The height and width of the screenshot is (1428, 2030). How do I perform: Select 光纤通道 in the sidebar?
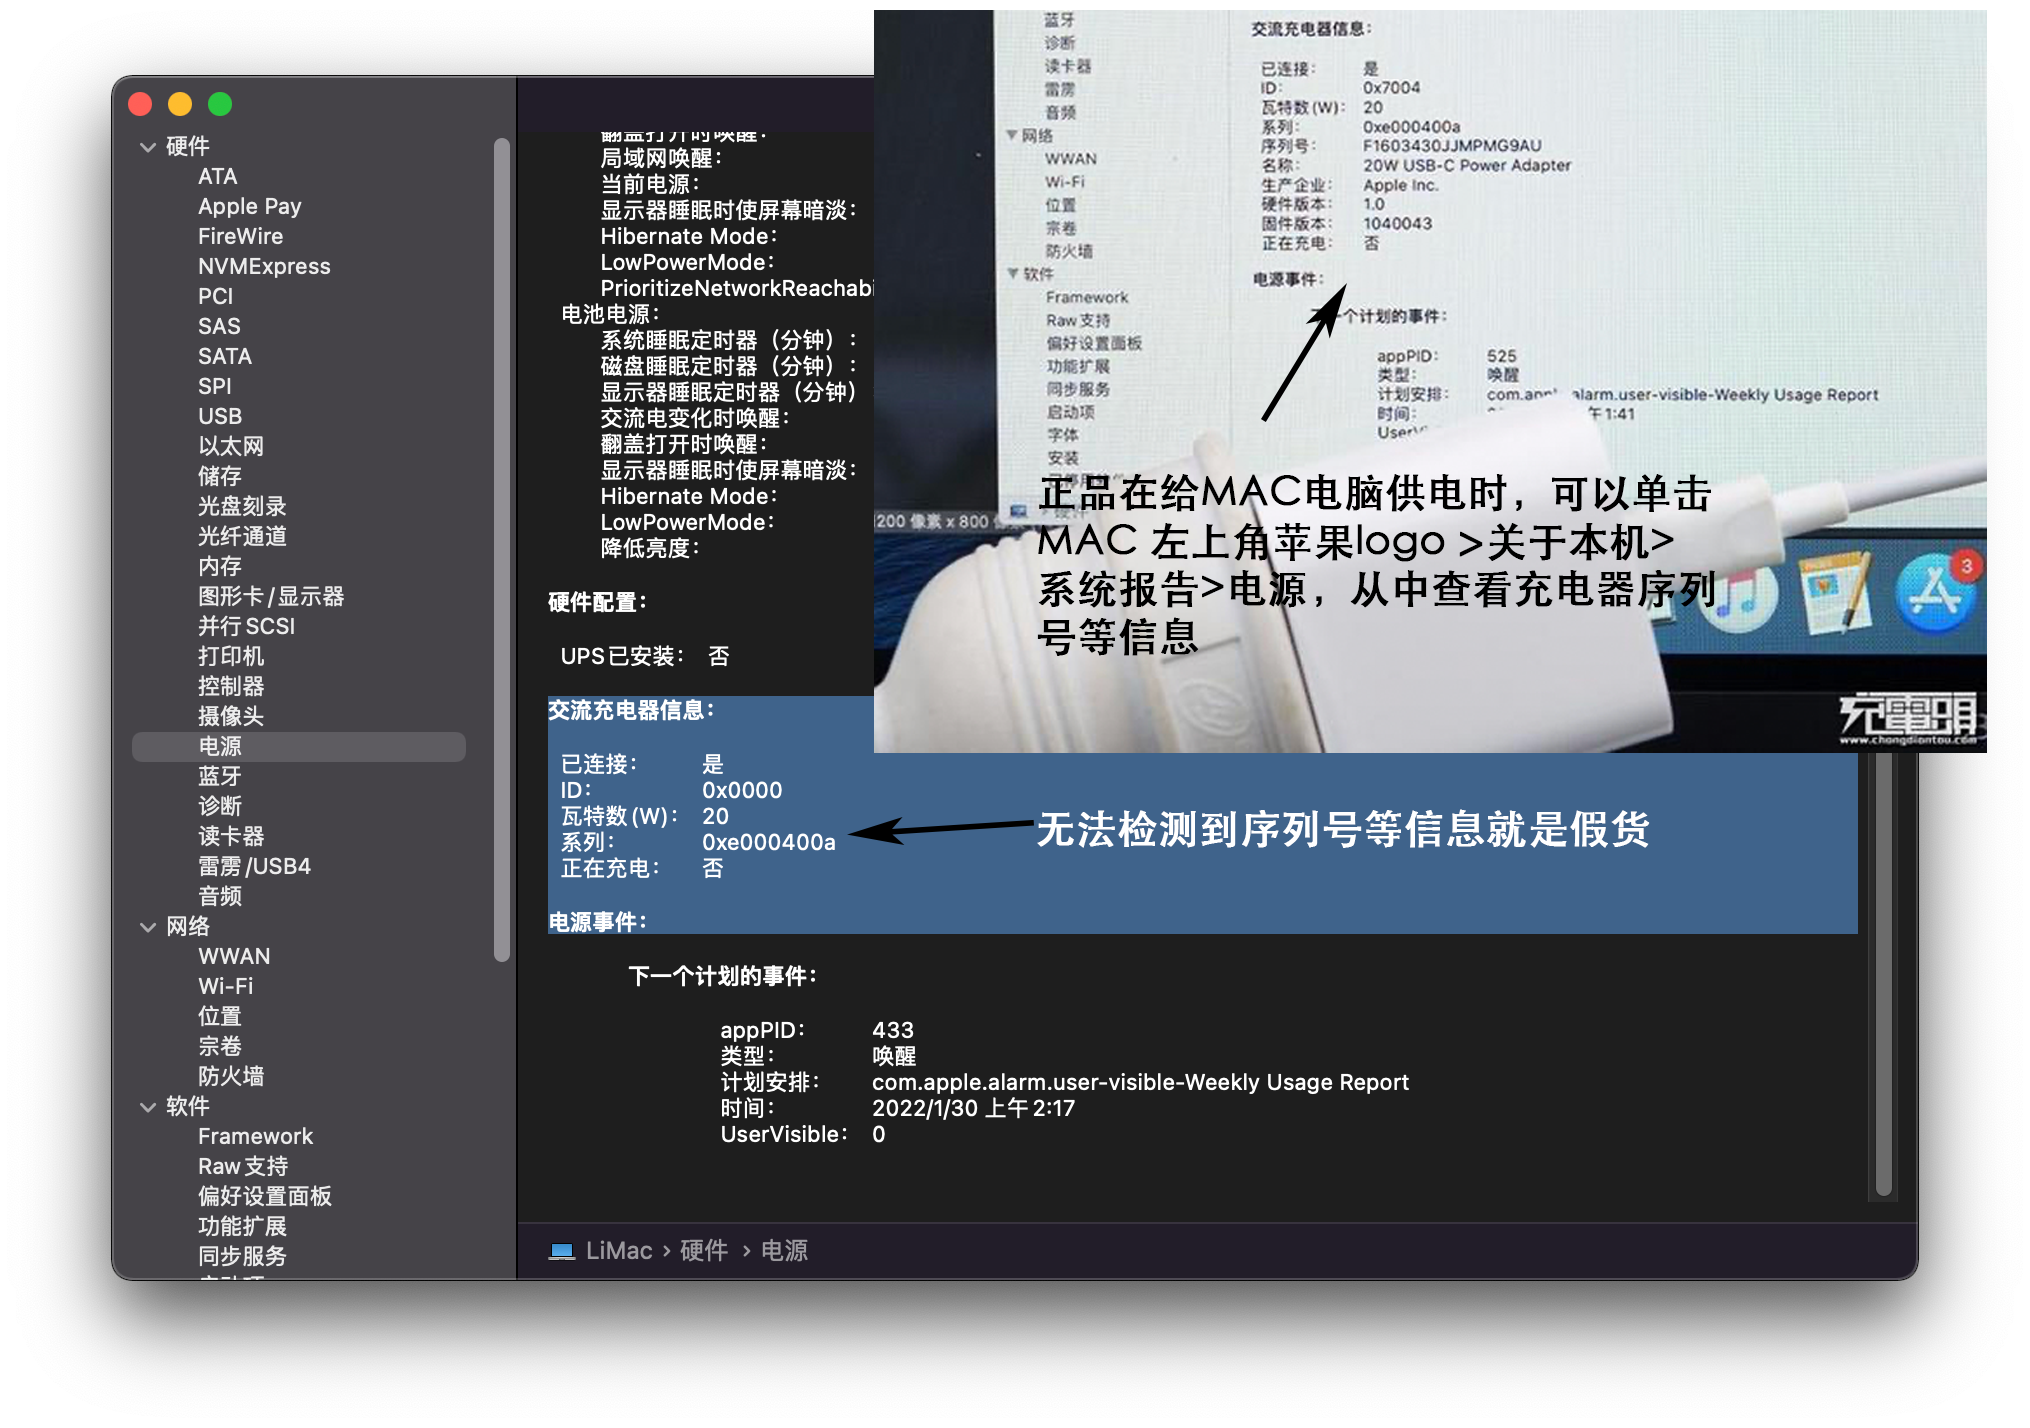[x=242, y=537]
